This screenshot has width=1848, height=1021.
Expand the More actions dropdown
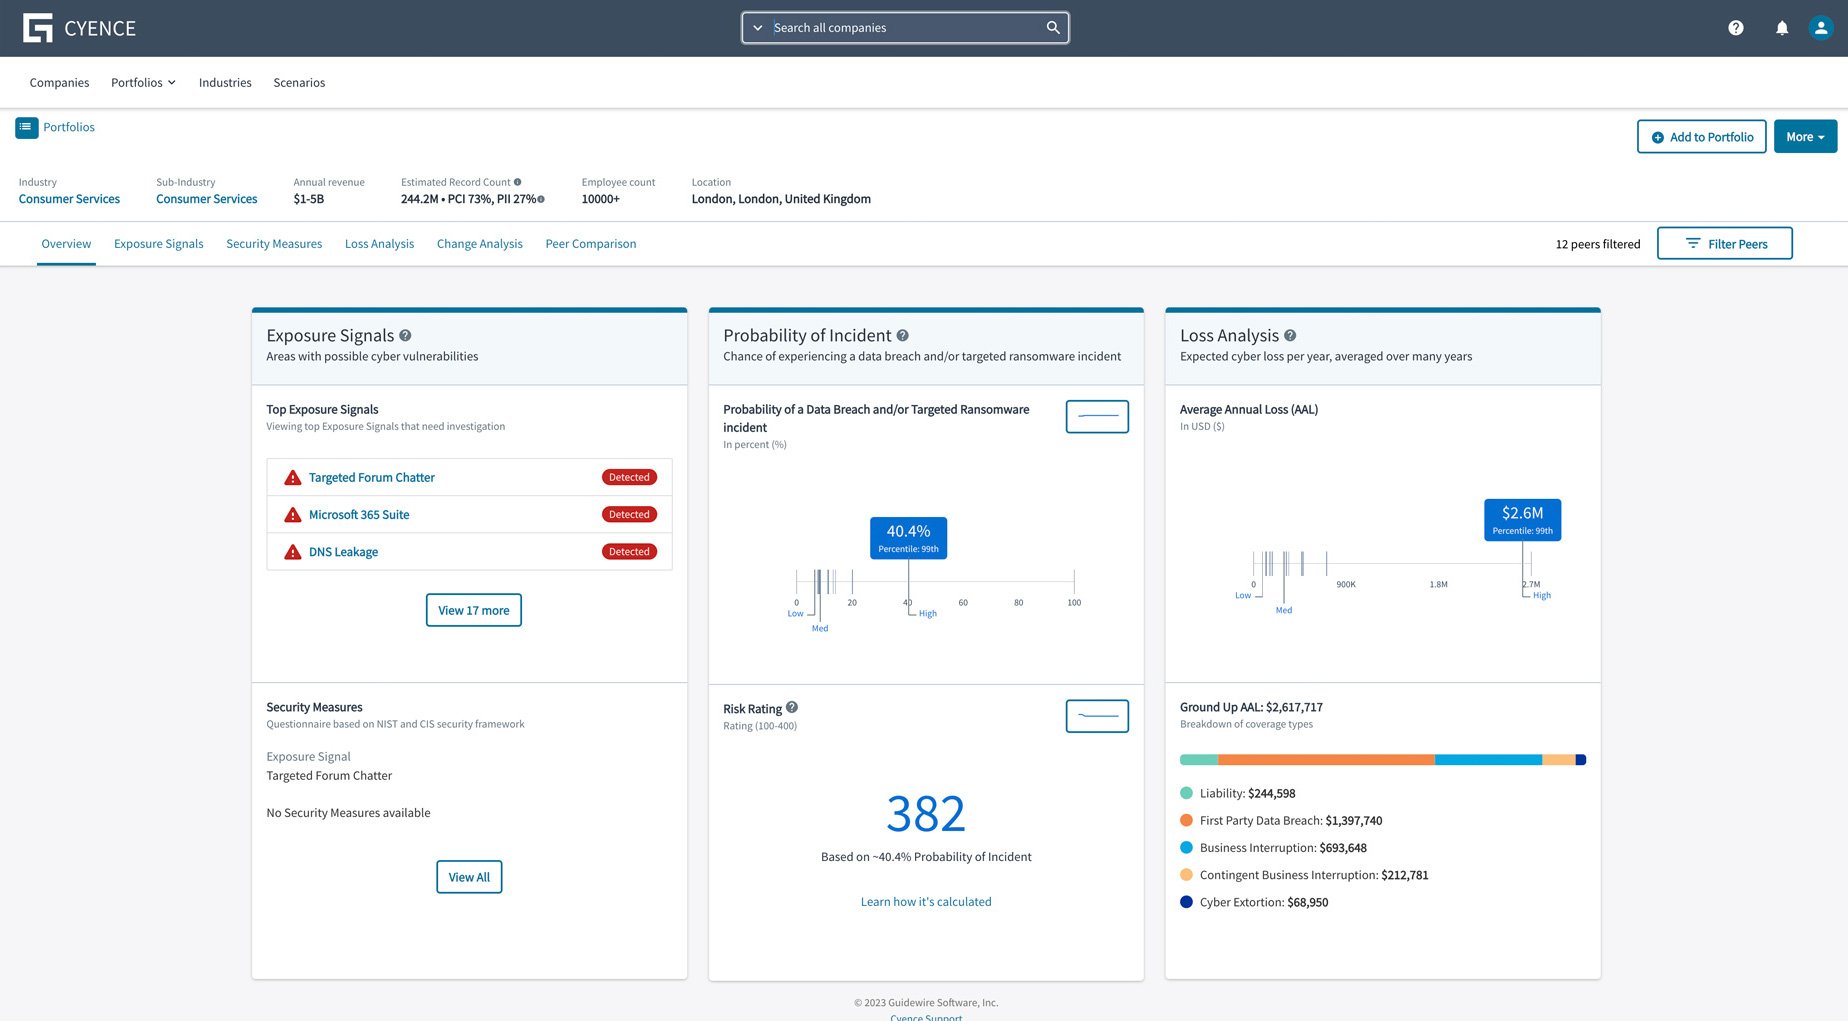coord(1804,136)
